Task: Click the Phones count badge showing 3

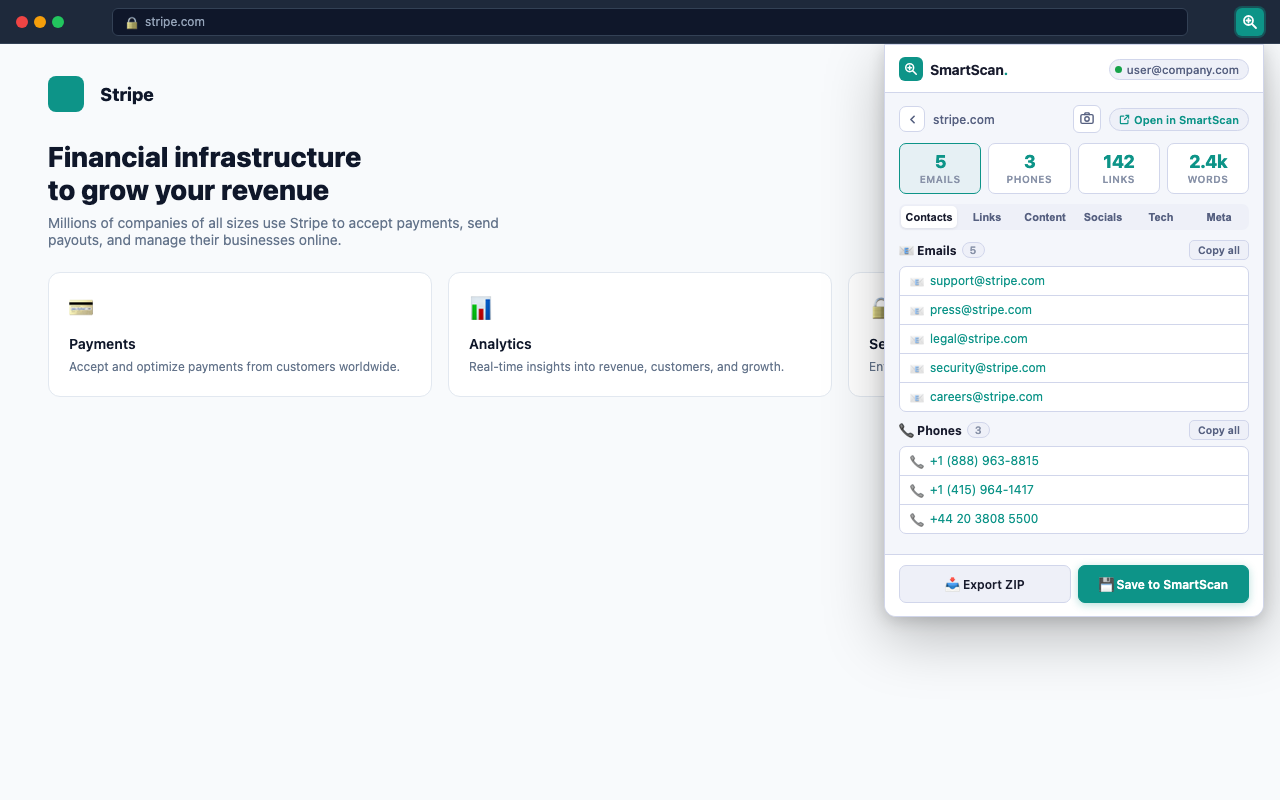Action: coord(978,430)
